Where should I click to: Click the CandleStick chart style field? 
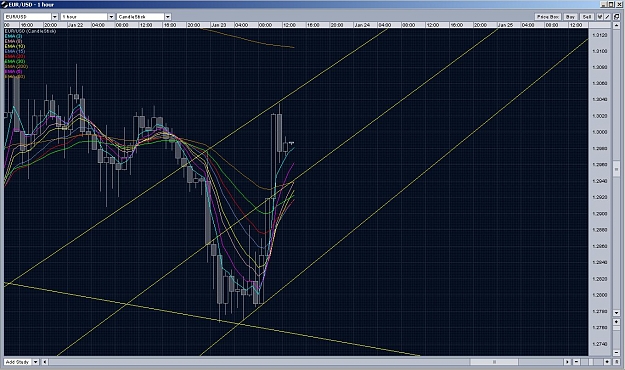pyautogui.click(x=141, y=17)
